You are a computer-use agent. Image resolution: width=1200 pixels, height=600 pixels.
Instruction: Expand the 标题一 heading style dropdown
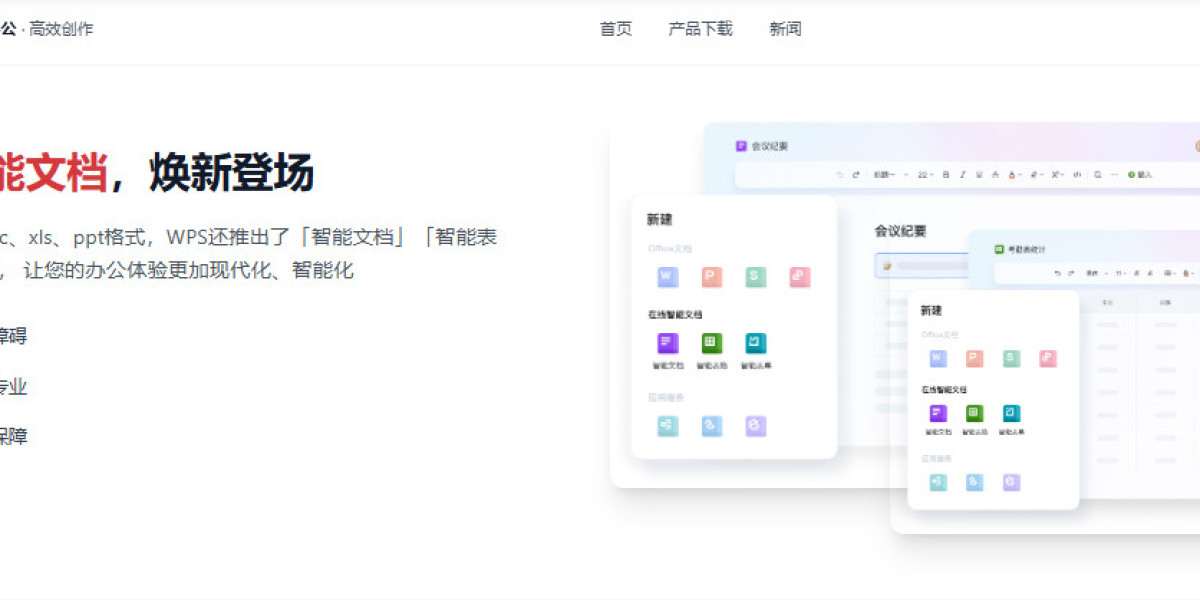click(x=891, y=174)
